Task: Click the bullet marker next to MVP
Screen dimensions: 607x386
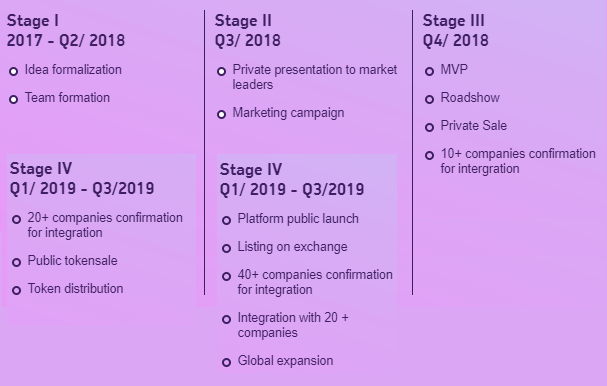Action: pos(429,71)
